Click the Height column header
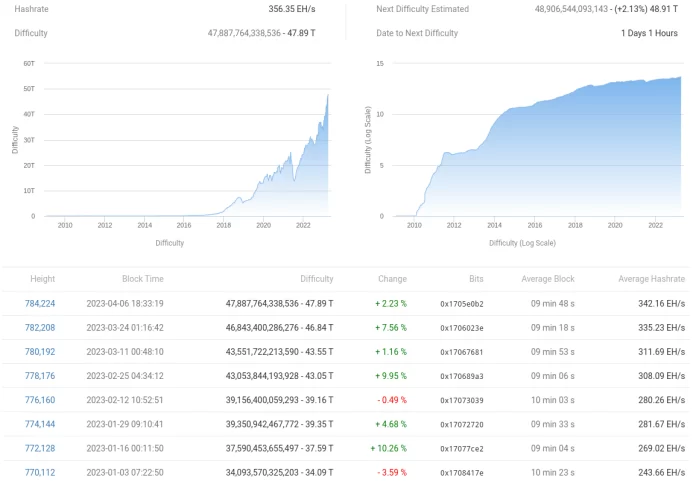This screenshot has height=484, width=696. point(42,279)
